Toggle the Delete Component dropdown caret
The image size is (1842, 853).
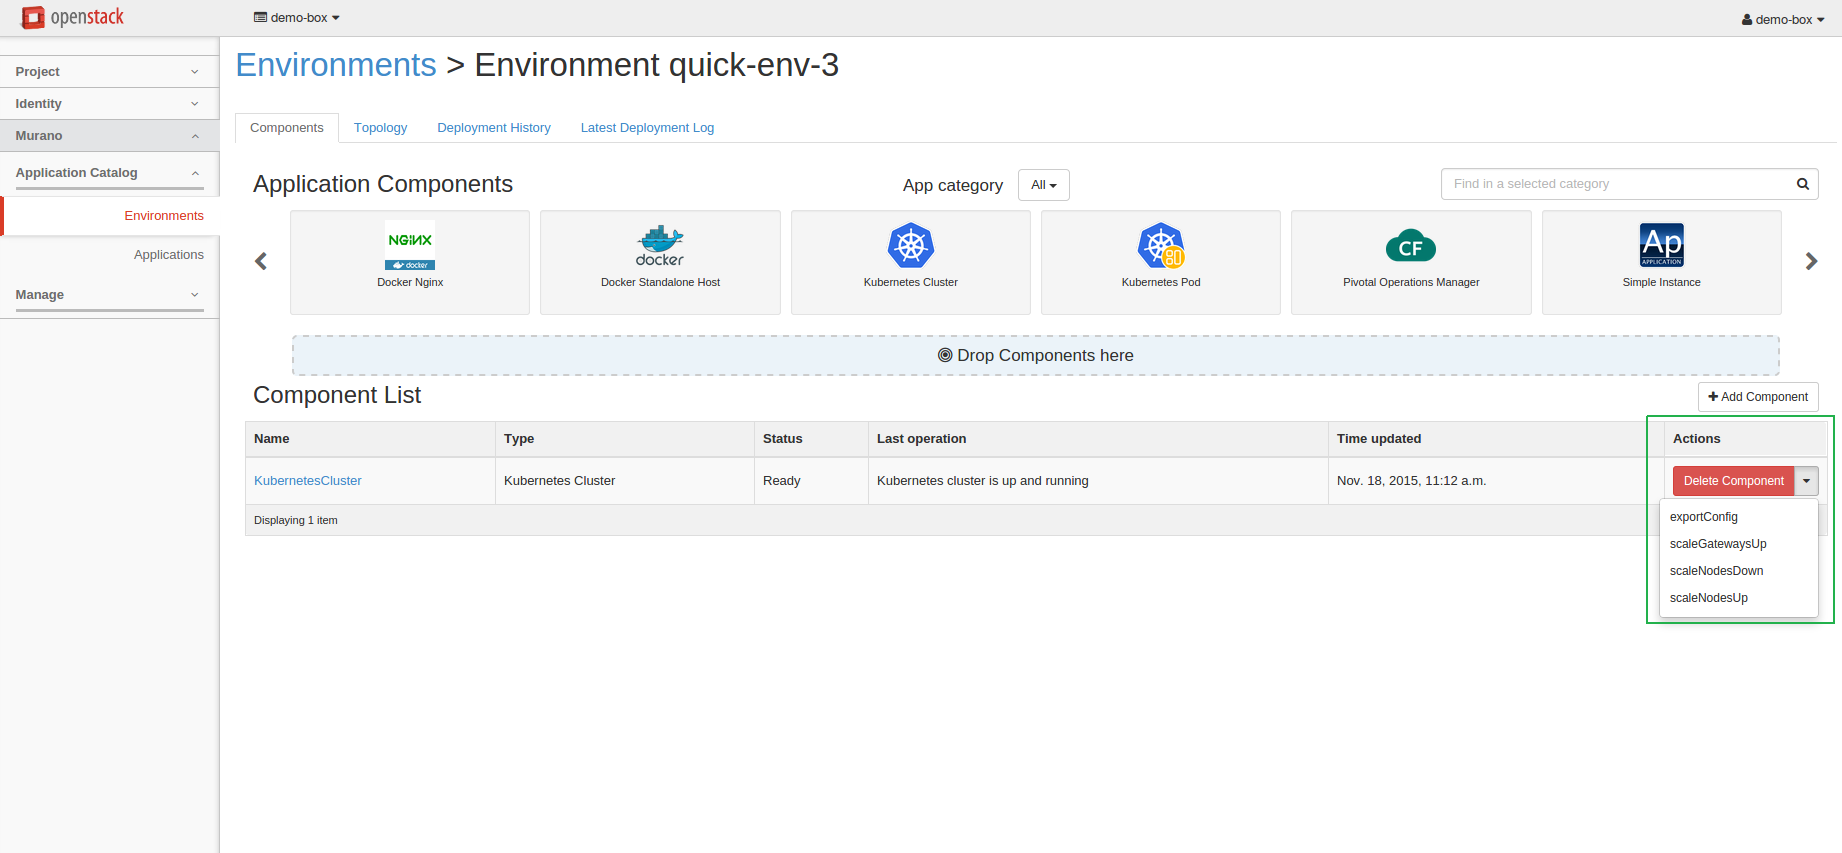coord(1806,481)
